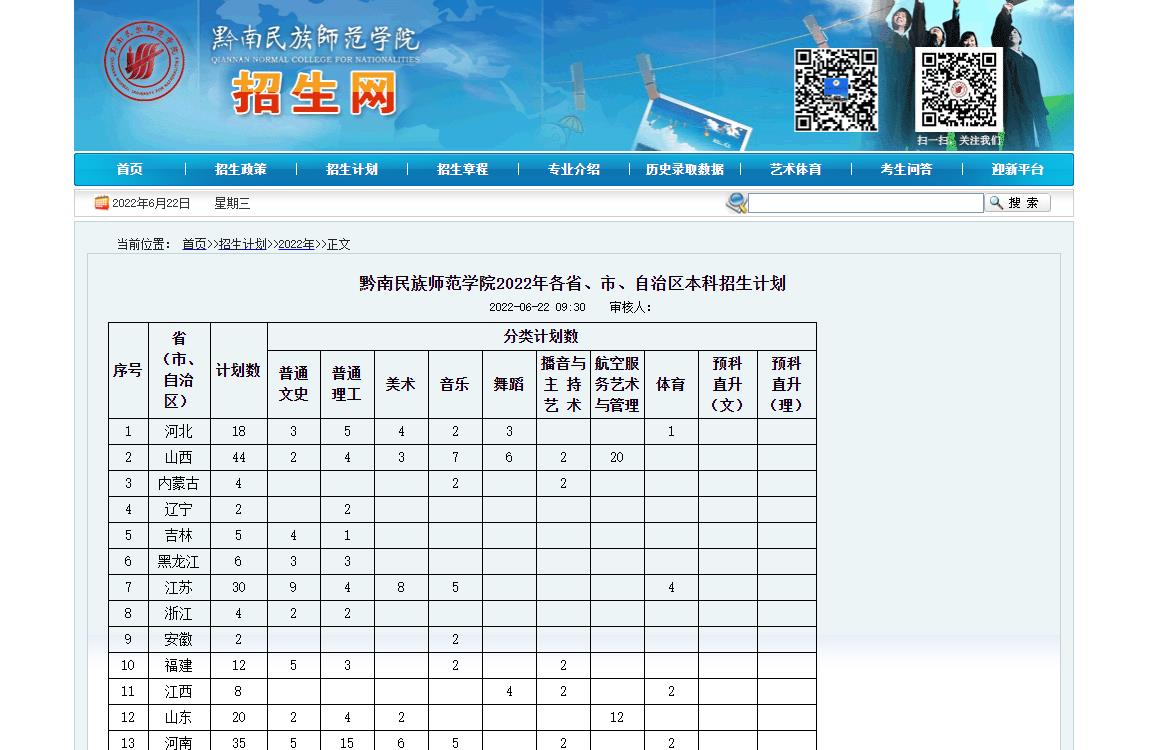Image resolution: width=1150 pixels, height=750 pixels.
Task: Click the publish time 2022-06-22 09:30
Action: pyautogui.click(x=537, y=307)
